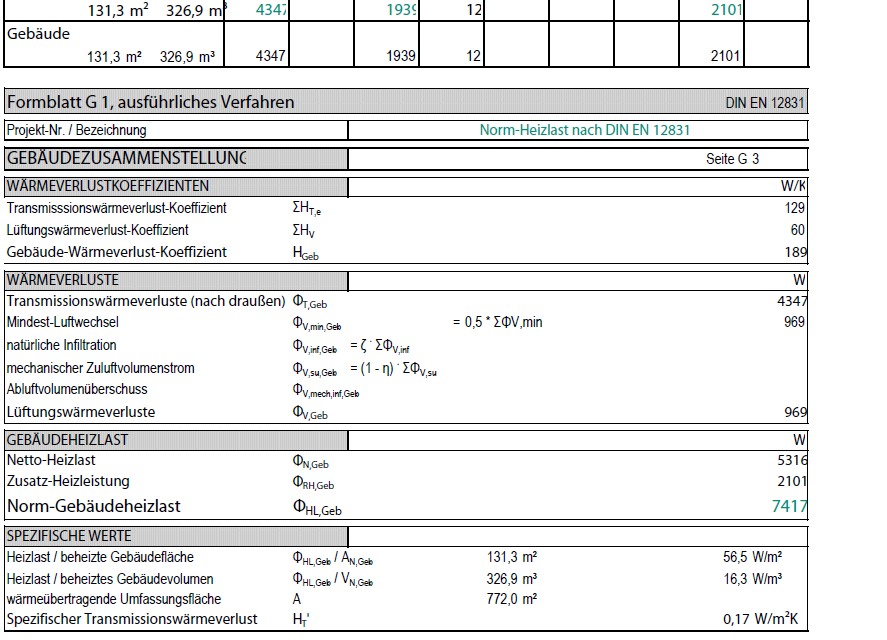Select "Lüftungswärmeverlust-Koeffizient" row label
The height and width of the screenshot is (640, 887).
pos(97,230)
